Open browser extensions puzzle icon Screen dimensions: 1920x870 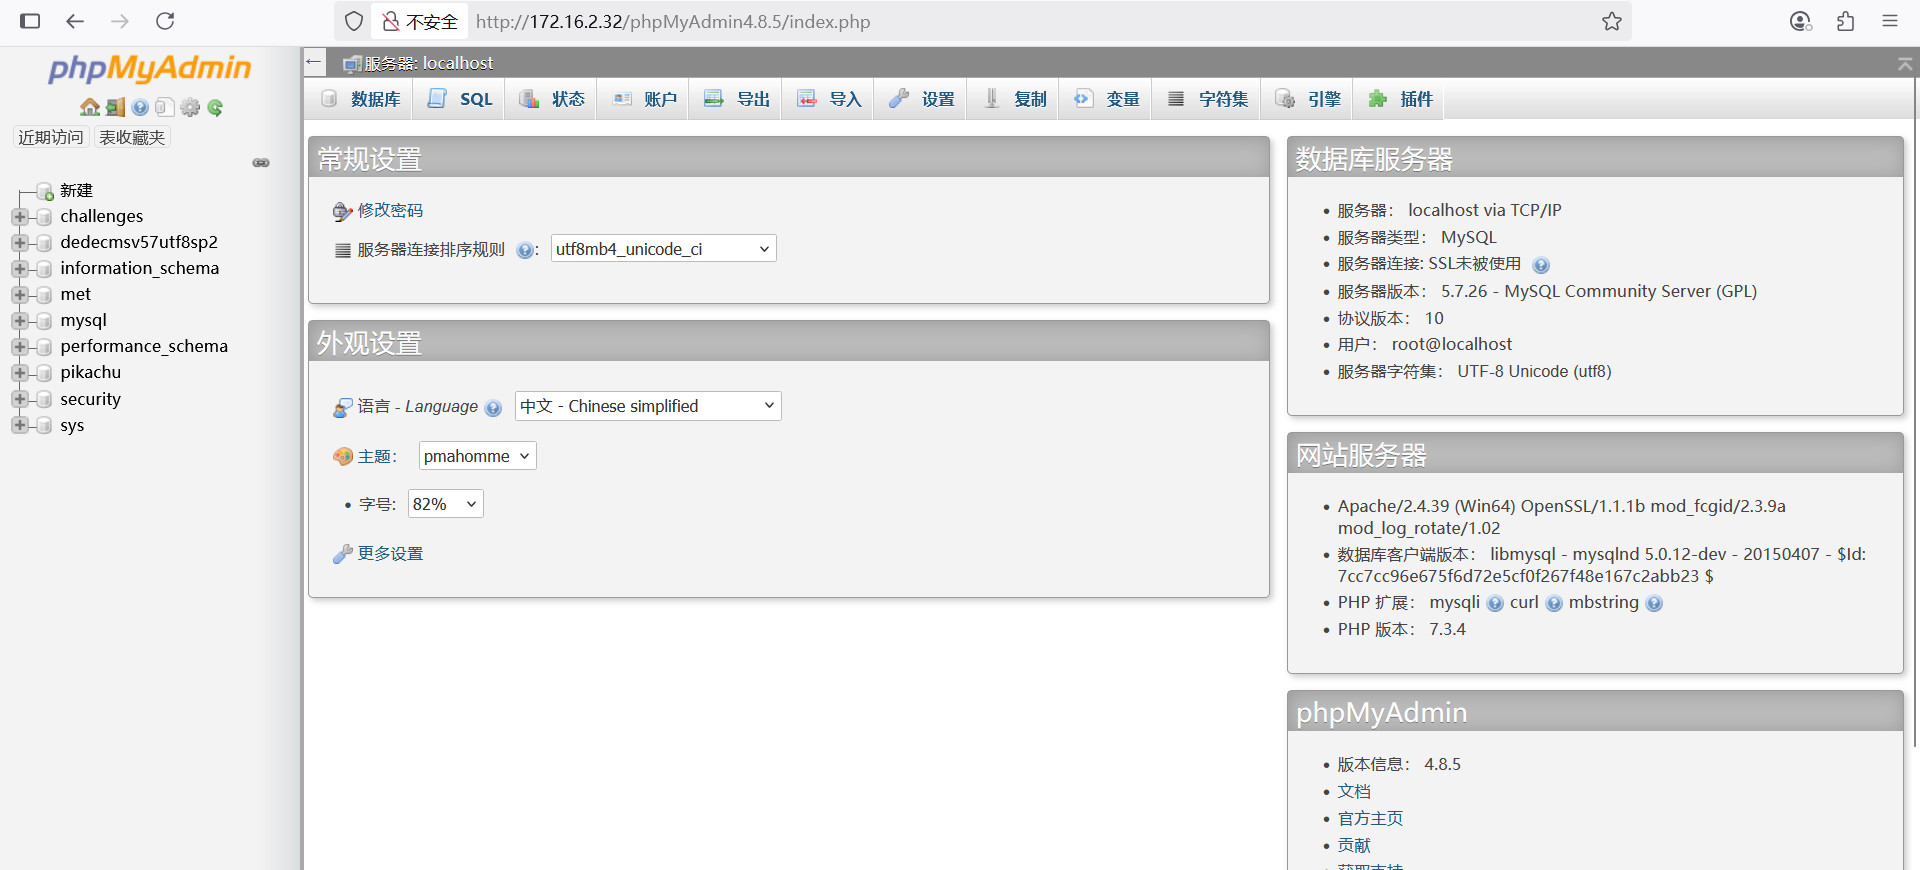click(x=1845, y=21)
